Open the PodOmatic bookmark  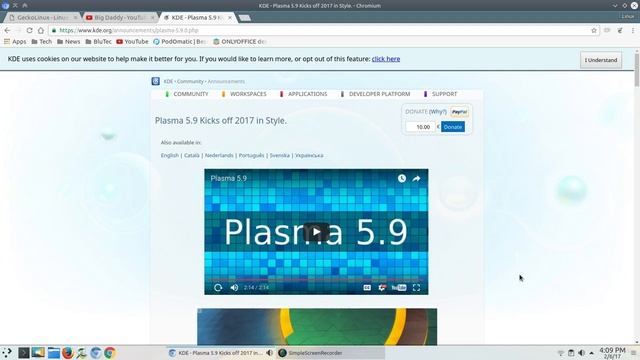pyautogui.click(x=180, y=42)
